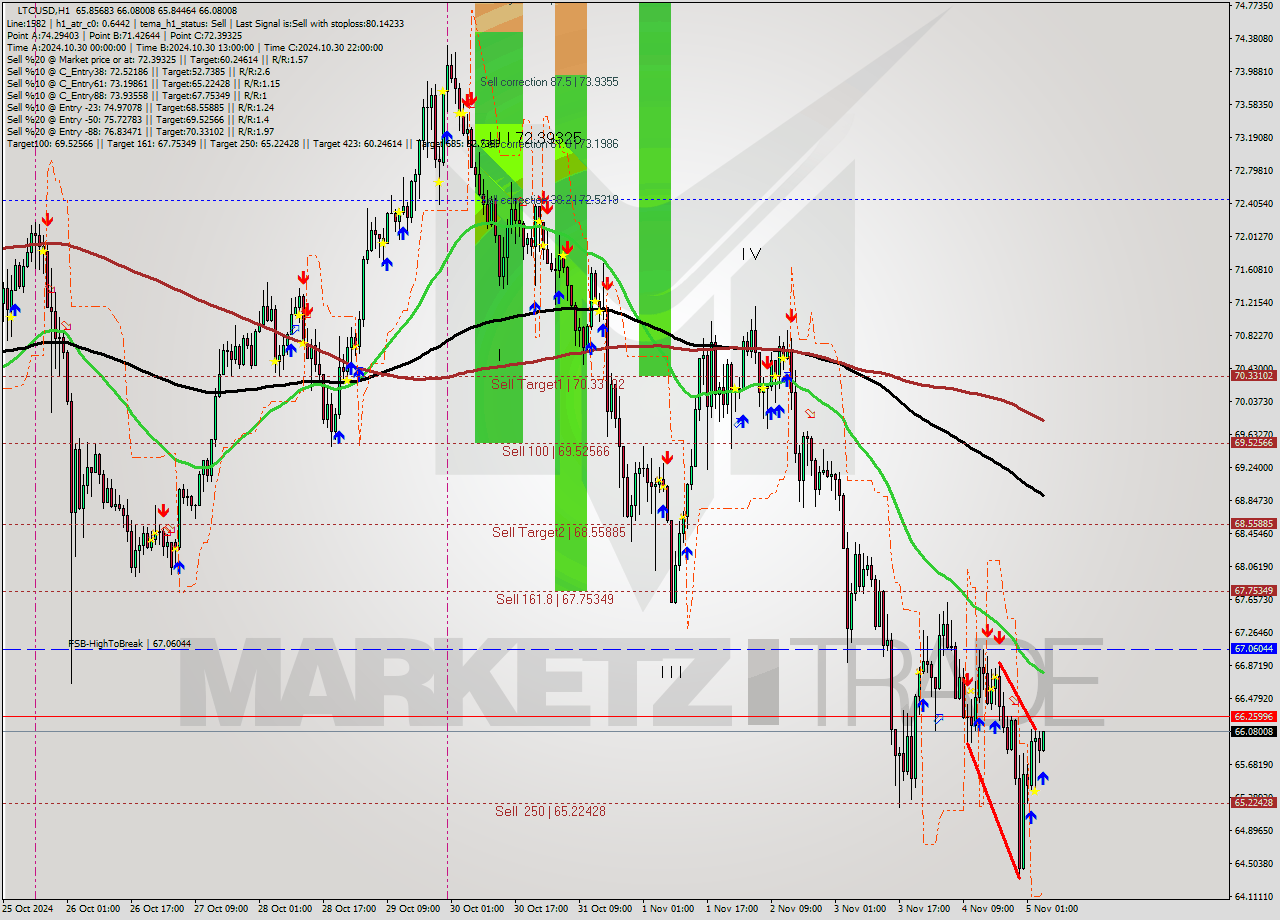1280x920 pixels.
Task: Click the 'Sell 100 | 69.52566' chart label
Action: coord(556,451)
